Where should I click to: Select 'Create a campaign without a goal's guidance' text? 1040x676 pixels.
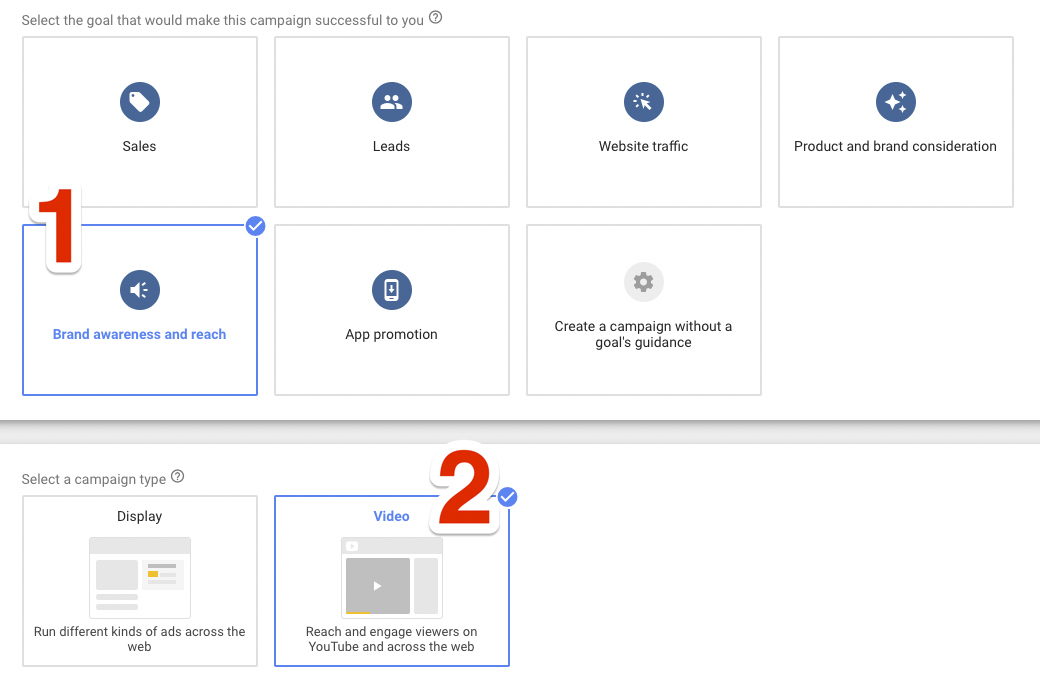tap(644, 335)
